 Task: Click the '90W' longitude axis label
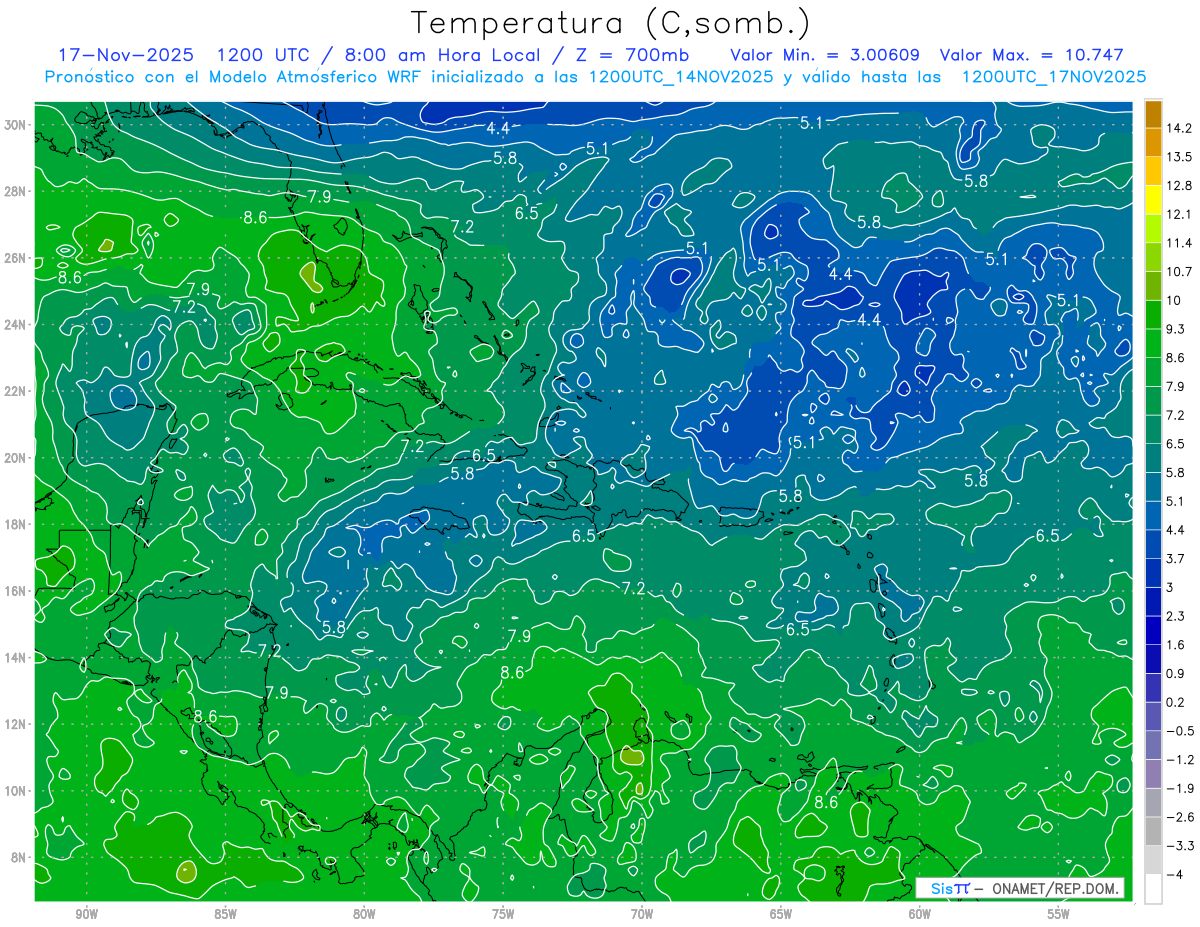click(86, 913)
